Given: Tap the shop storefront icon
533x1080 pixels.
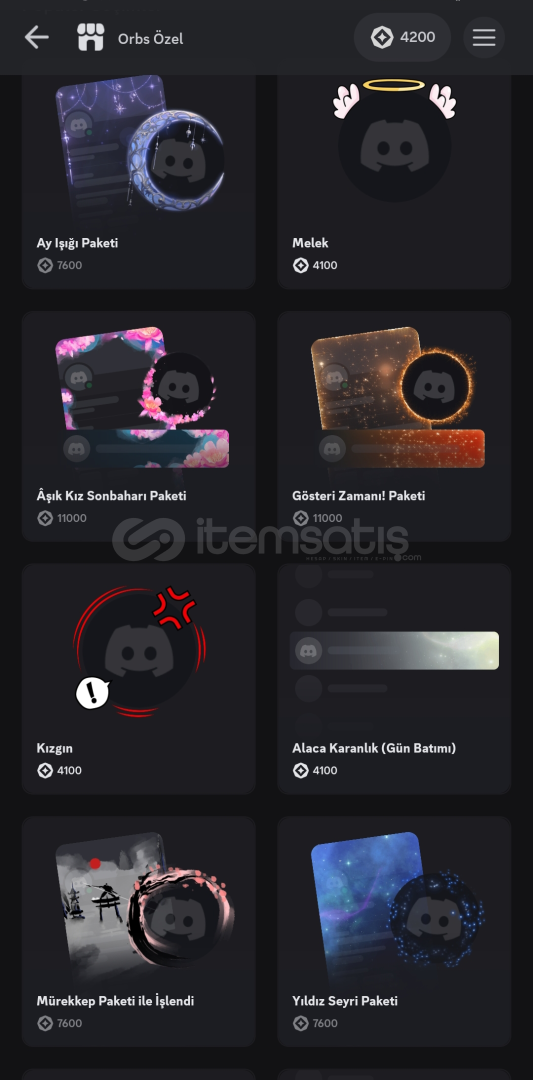Looking at the screenshot, I should point(90,38).
